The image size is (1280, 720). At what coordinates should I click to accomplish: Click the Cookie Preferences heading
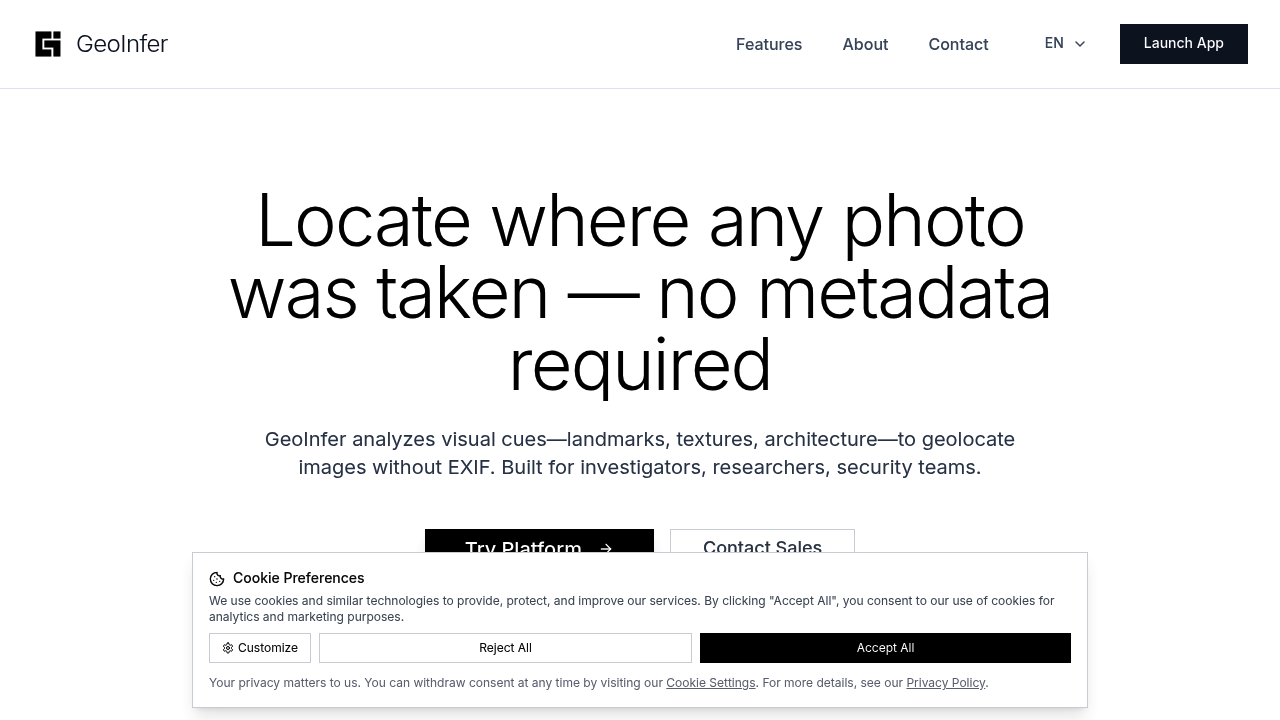coord(298,578)
